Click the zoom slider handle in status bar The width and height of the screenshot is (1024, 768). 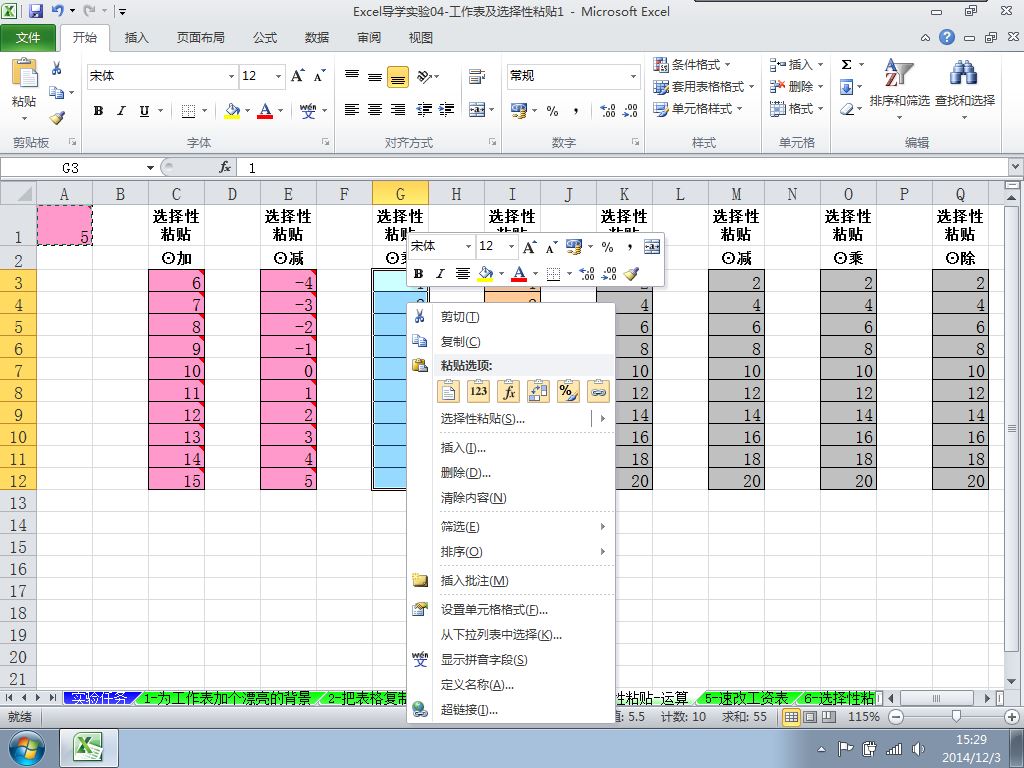[x=956, y=717]
